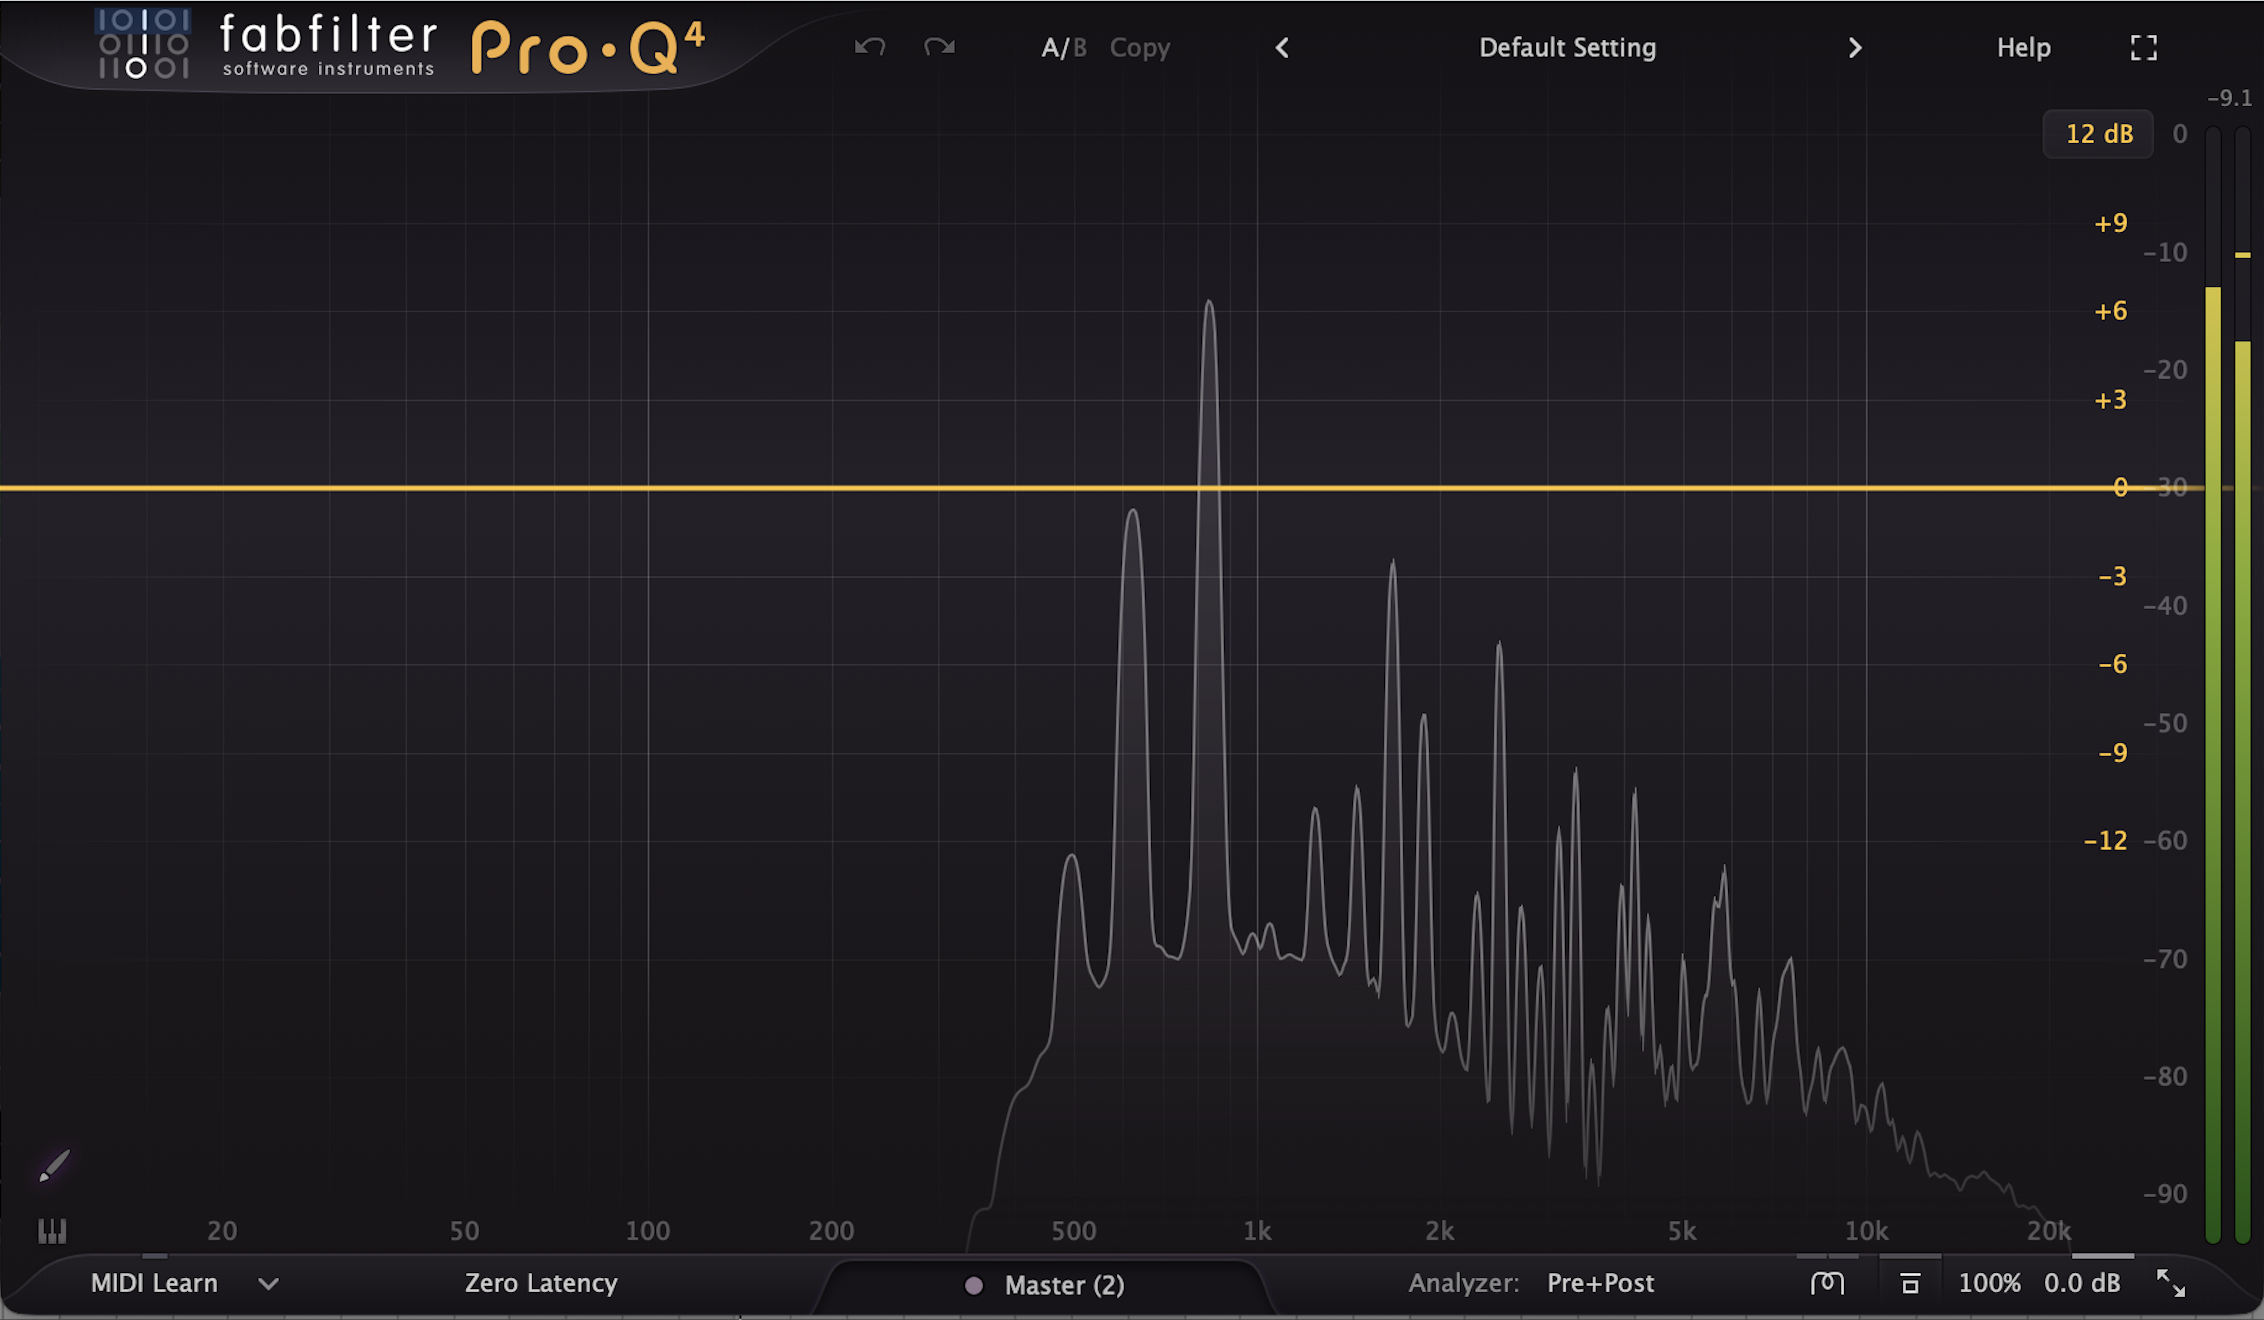Click the 100 frequency axis label

(x=647, y=1231)
